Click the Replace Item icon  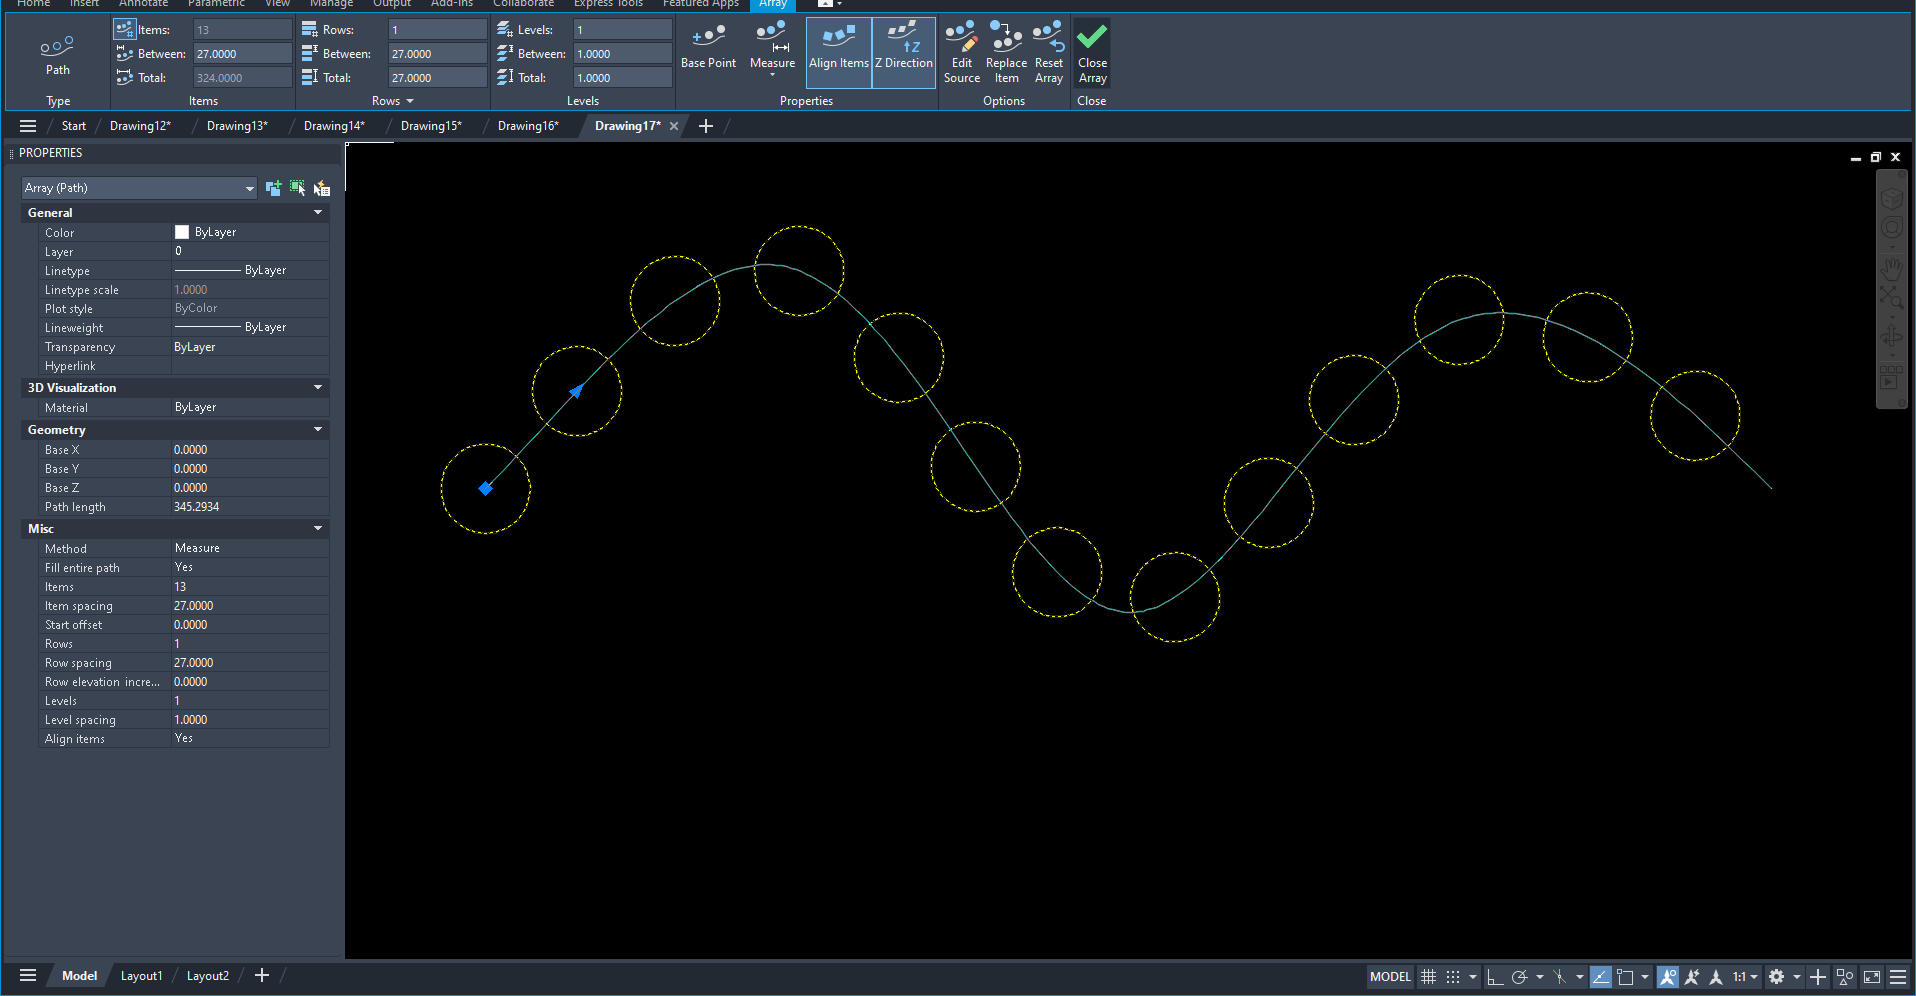tap(1006, 37)
